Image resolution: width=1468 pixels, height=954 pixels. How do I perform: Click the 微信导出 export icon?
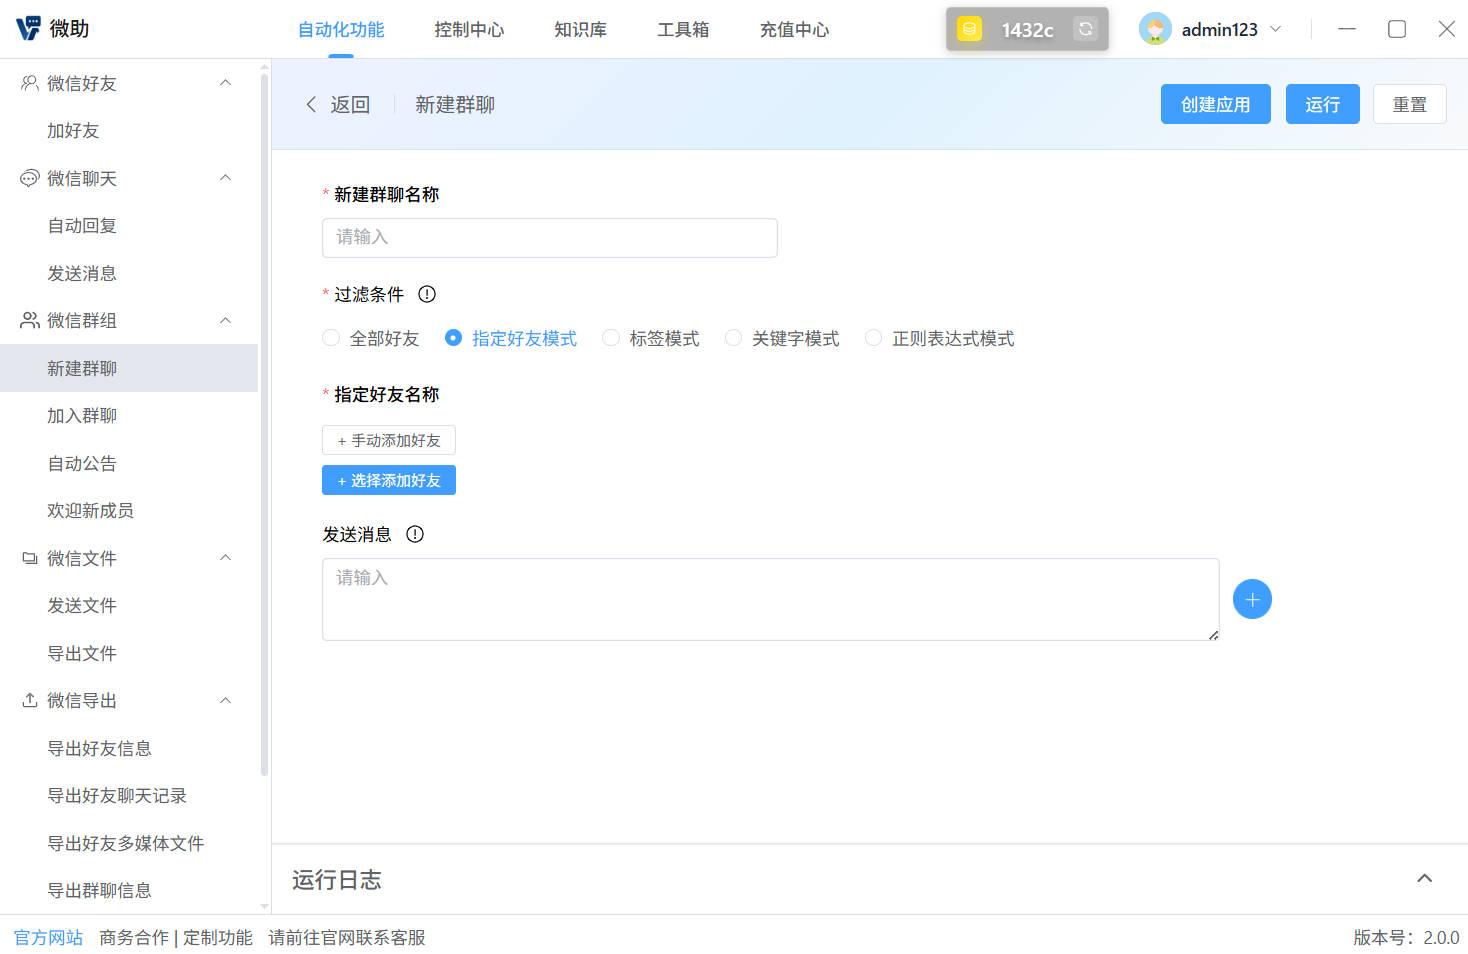29,700
